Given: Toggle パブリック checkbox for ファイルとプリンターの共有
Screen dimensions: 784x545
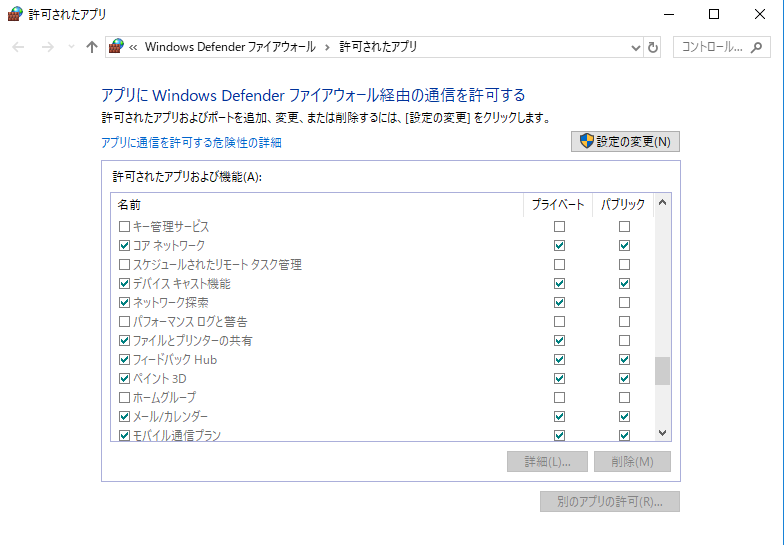Looking at the screenshot, I should (624, 340).
